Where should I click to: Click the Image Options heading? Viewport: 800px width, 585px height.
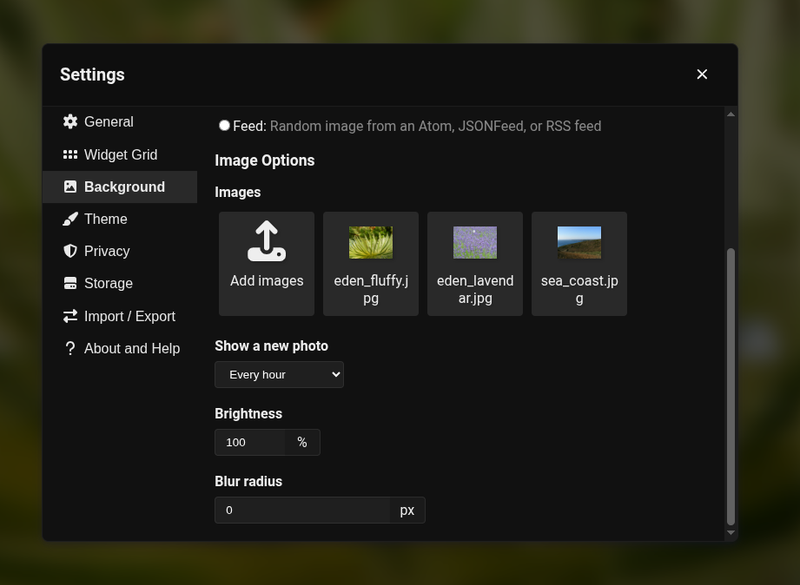[x=265, y=160]
